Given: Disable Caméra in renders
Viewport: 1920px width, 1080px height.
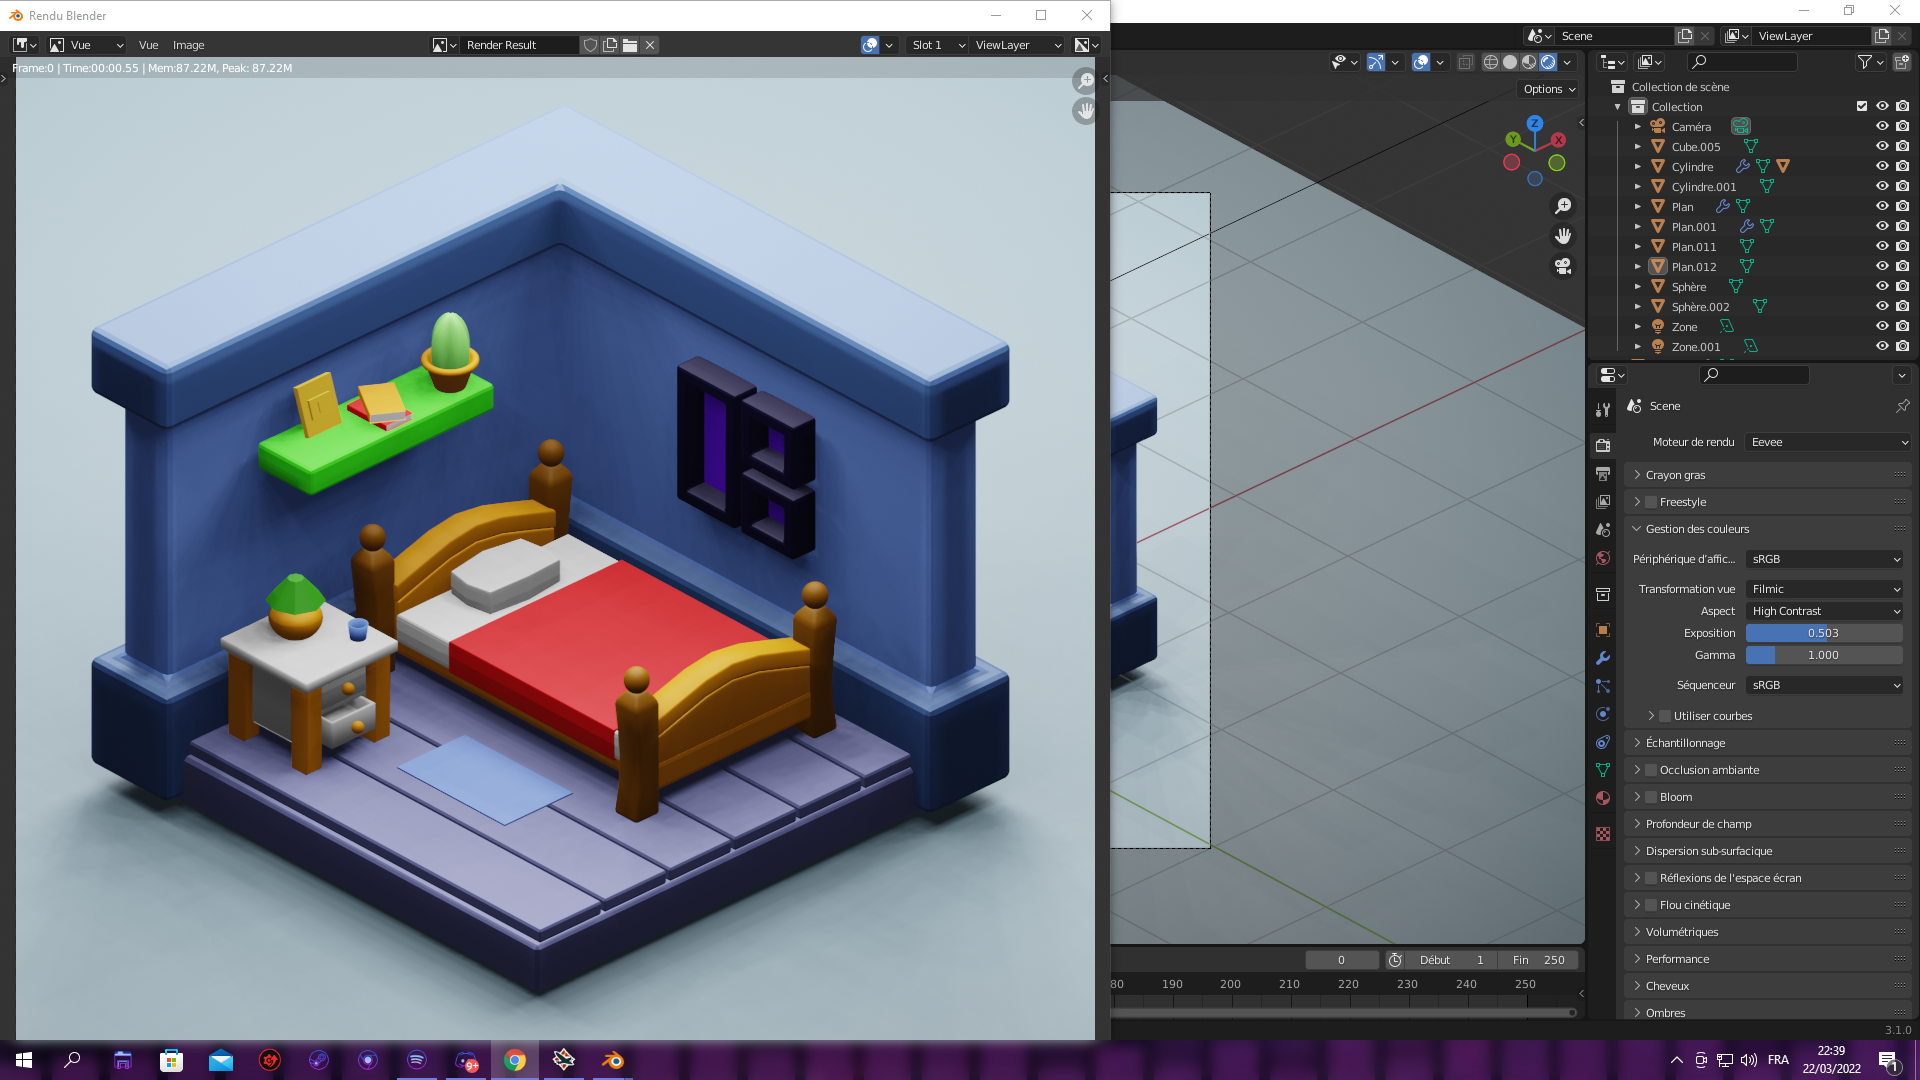Looking at the screenshot, I should pyautogui.click(x=1902, y=126).
